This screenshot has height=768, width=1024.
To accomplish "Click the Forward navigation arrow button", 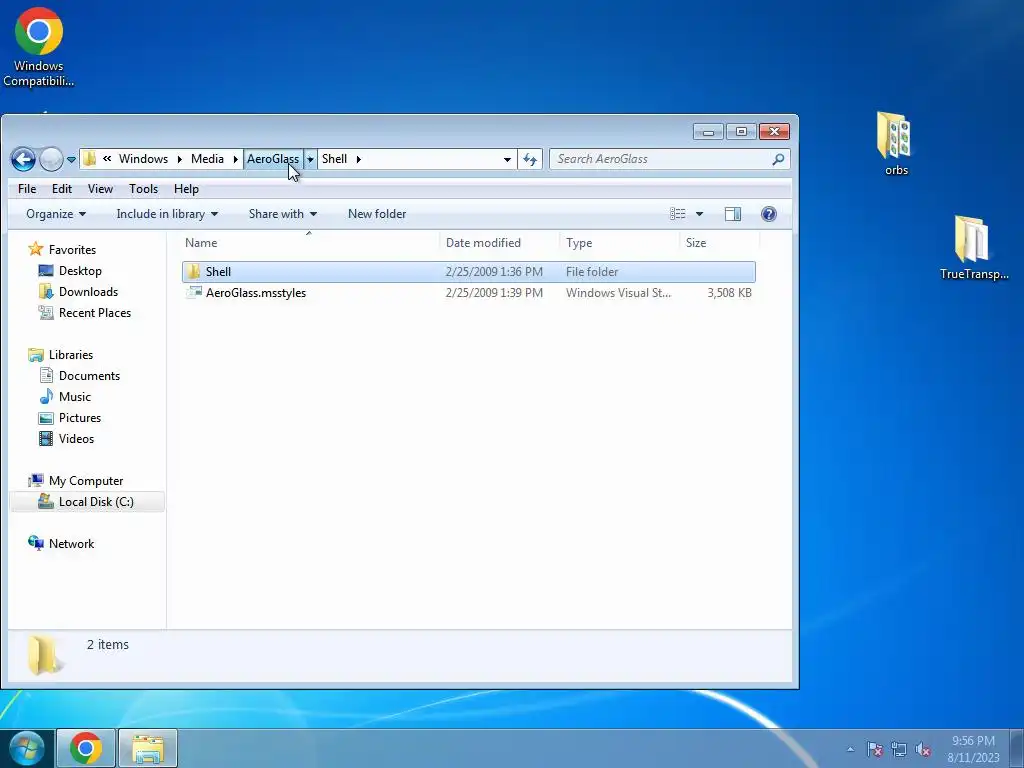I will point(51,159).
